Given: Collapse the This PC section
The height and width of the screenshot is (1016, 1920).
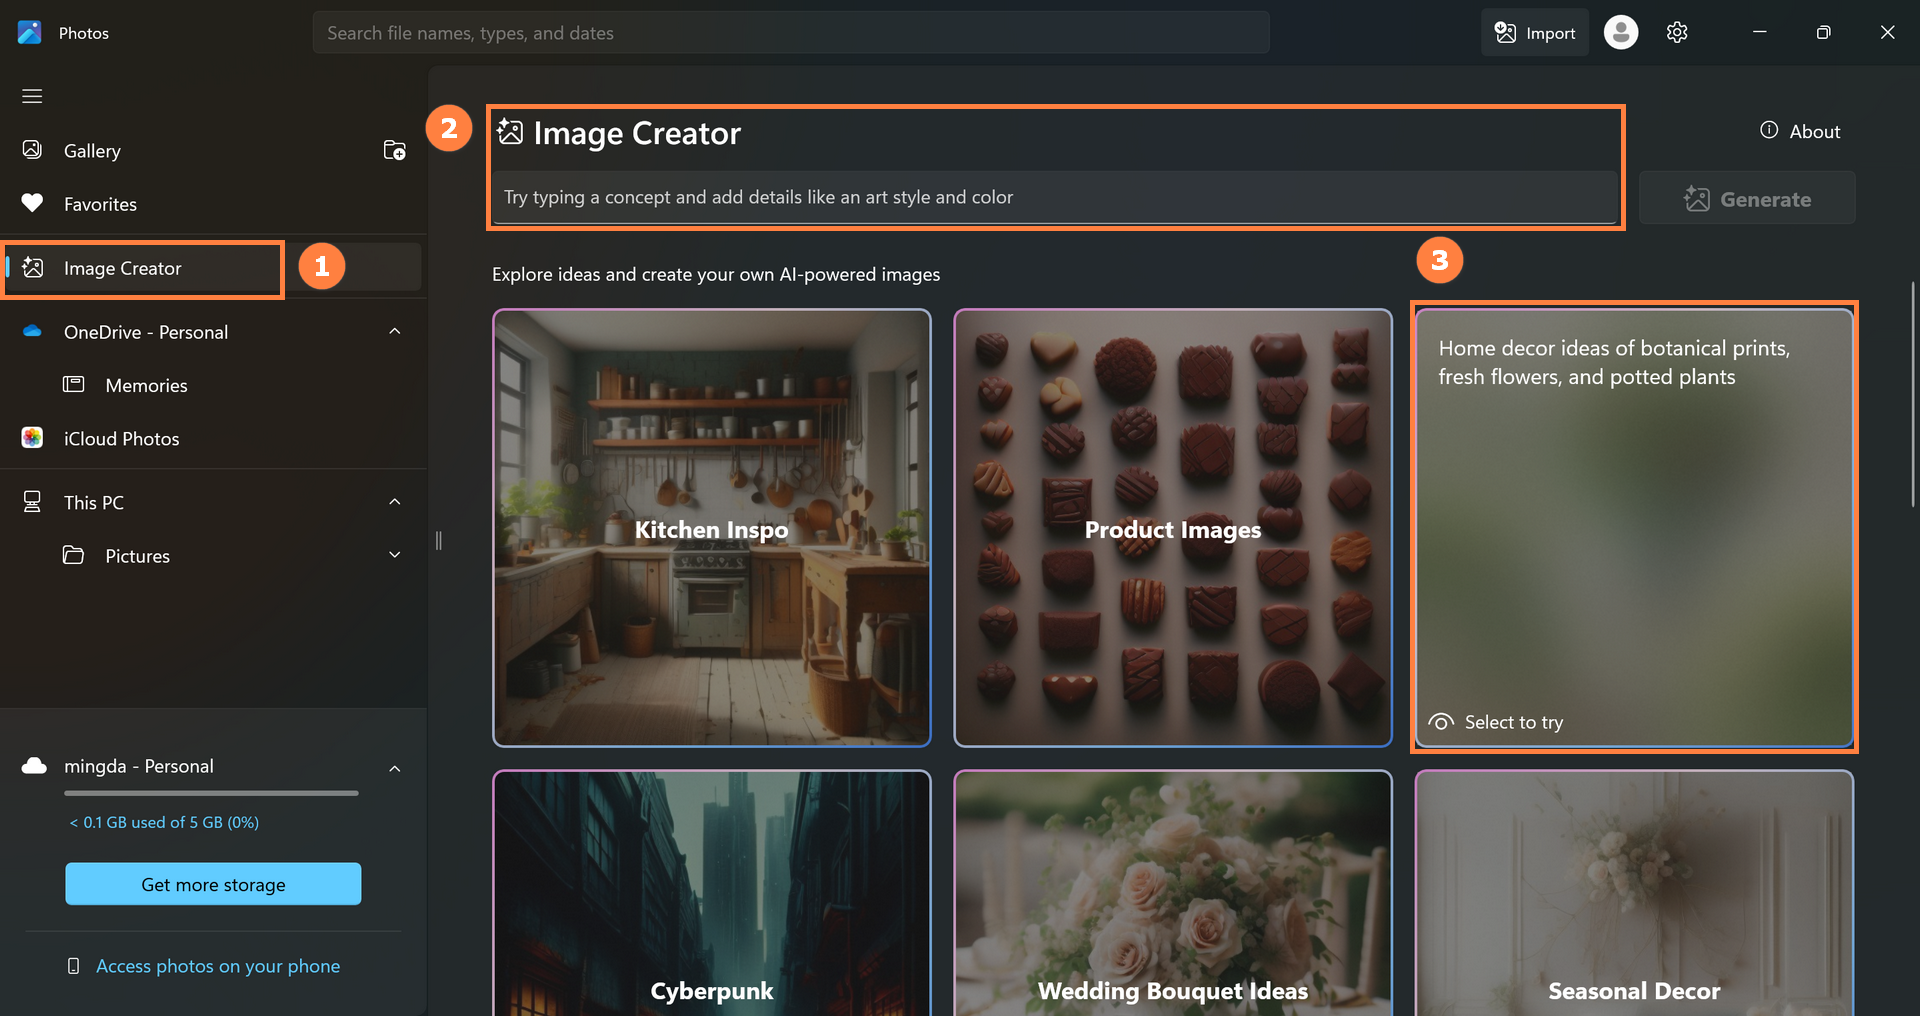Looking at the screenshot, I should coord(394,502).
